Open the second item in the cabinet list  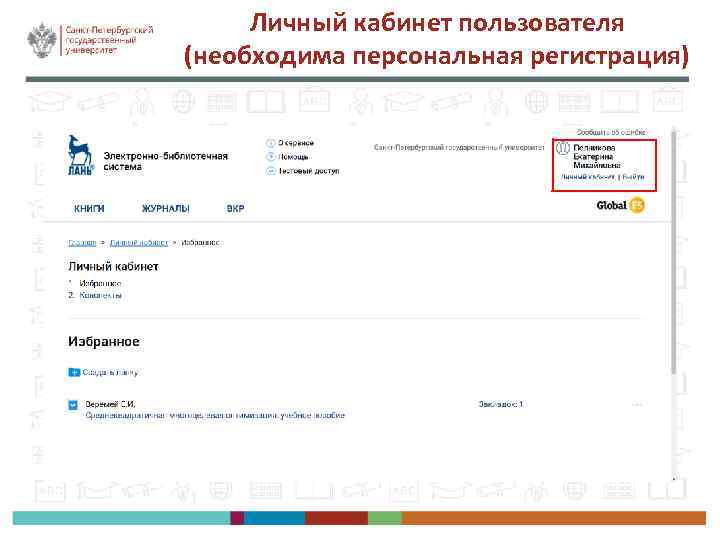point(101,295)
